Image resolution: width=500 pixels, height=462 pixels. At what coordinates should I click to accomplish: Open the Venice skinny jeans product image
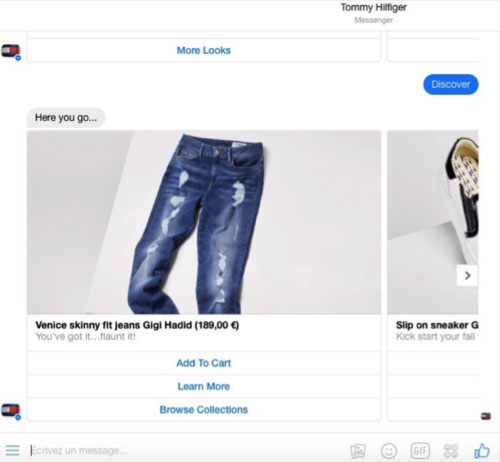(204, 222)
